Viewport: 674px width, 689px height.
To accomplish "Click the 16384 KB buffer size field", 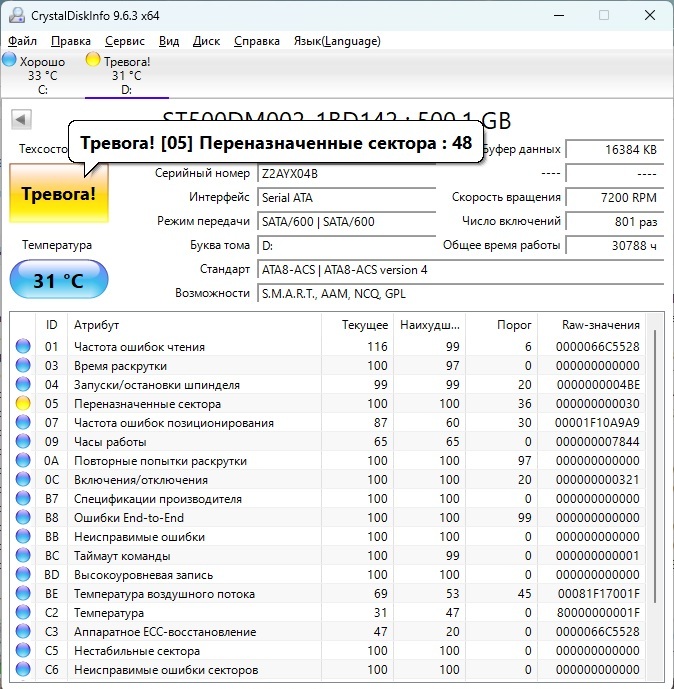I will click(615, 150).
